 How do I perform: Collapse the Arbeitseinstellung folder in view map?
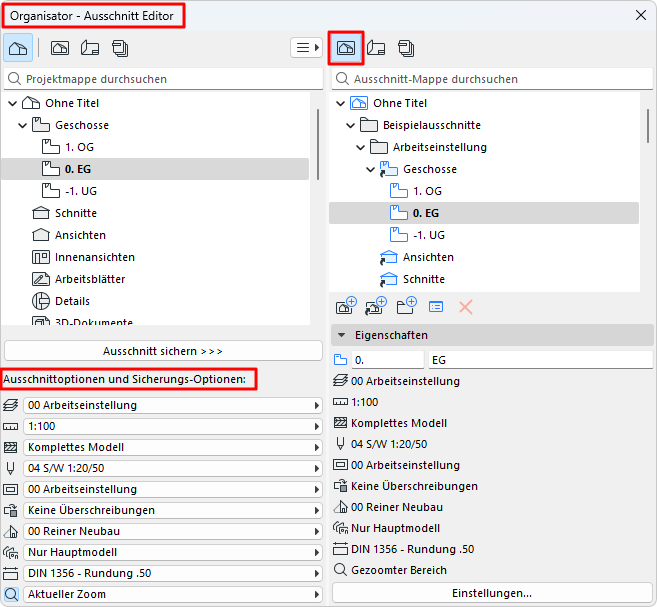(360, 147)
